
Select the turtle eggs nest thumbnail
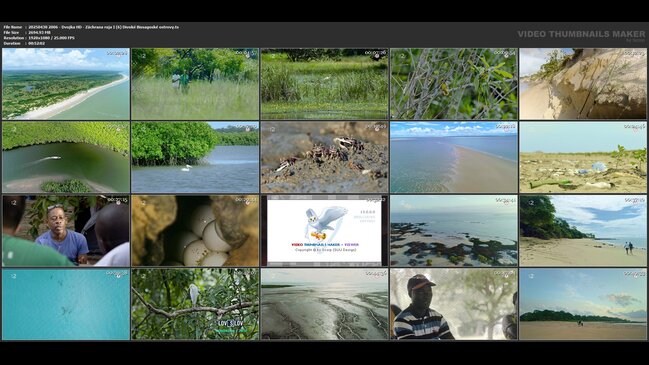coord(195,231)
